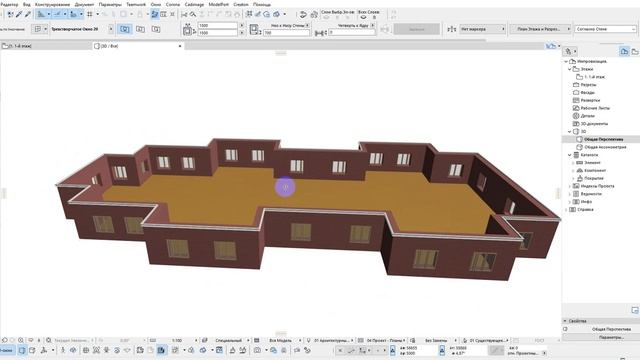Viewport: 640px width, 360px height.
Task: Open the Трехстворчатое Окно 29 favorites arrow
Action: (111, 29)
